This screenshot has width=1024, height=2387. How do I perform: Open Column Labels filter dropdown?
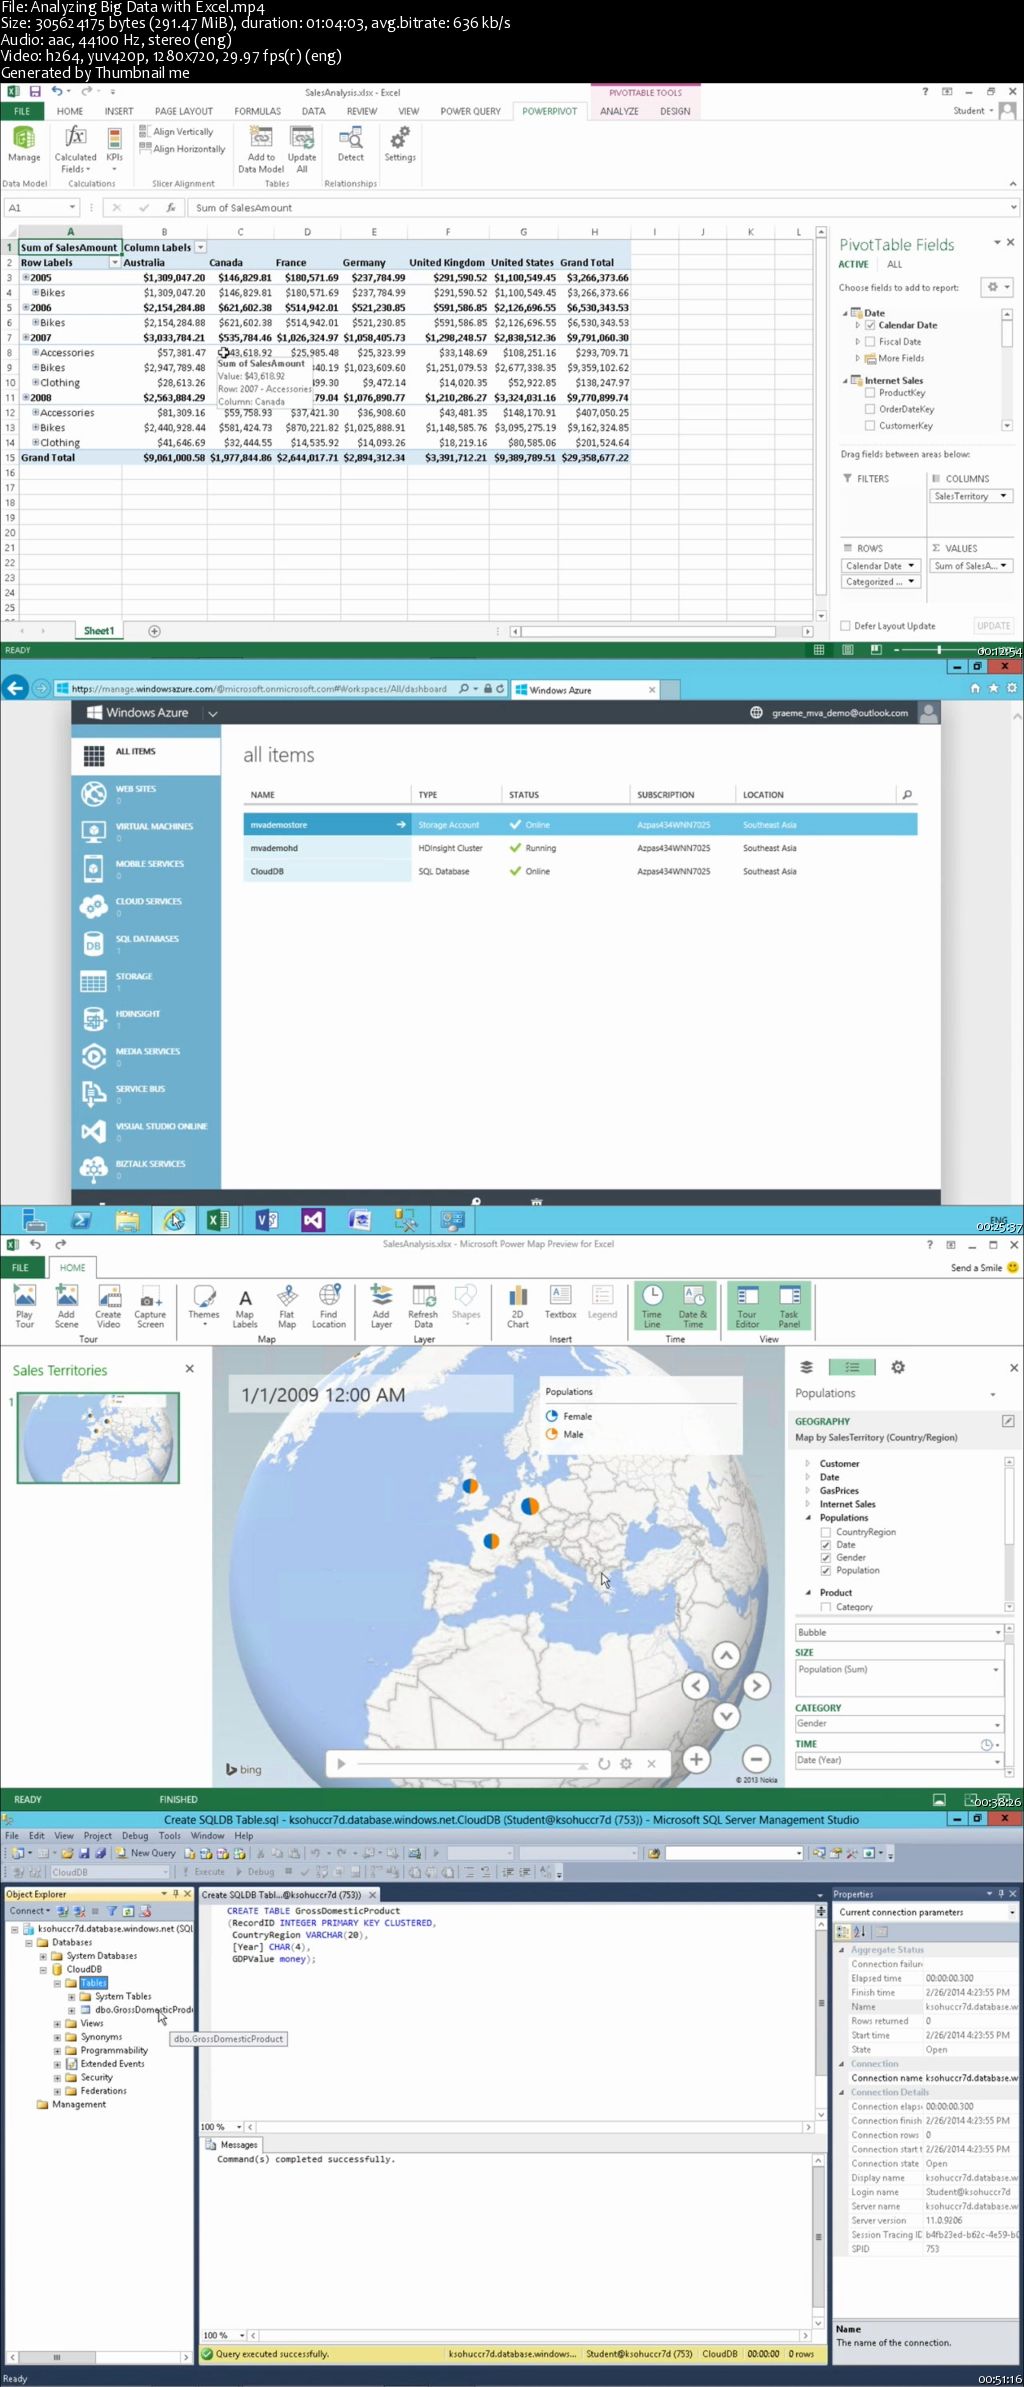pyautogui.click(x=200, y=247)
